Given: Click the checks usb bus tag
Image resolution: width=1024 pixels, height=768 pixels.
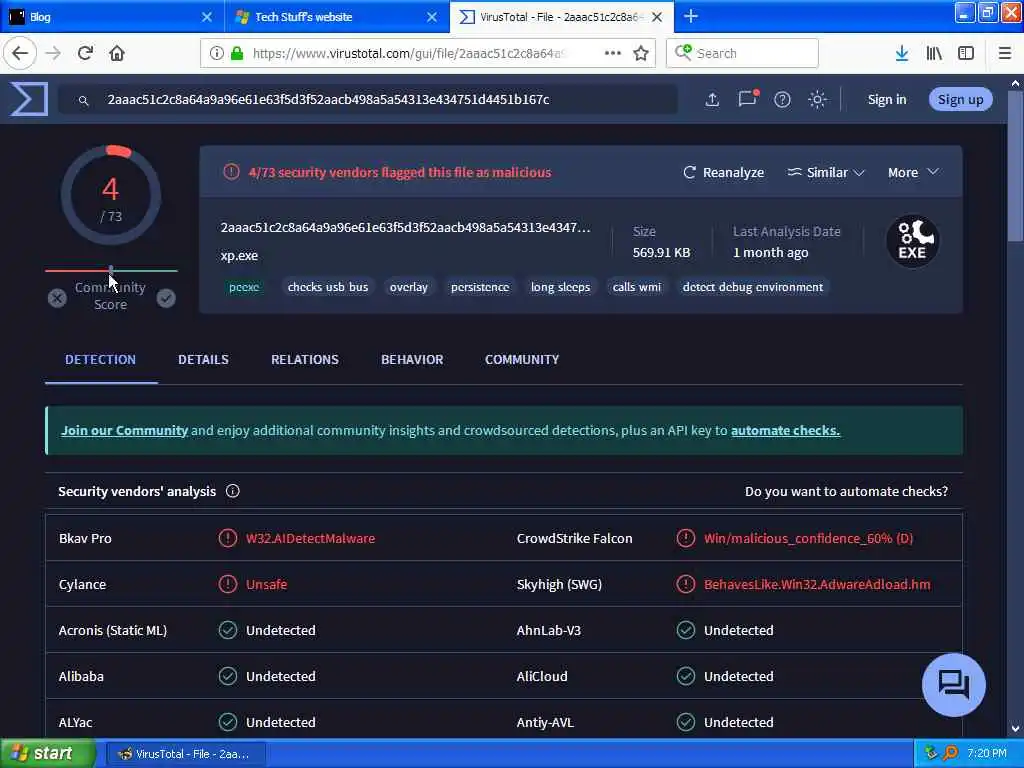Looking at the screenshot, I should point(328,287).
